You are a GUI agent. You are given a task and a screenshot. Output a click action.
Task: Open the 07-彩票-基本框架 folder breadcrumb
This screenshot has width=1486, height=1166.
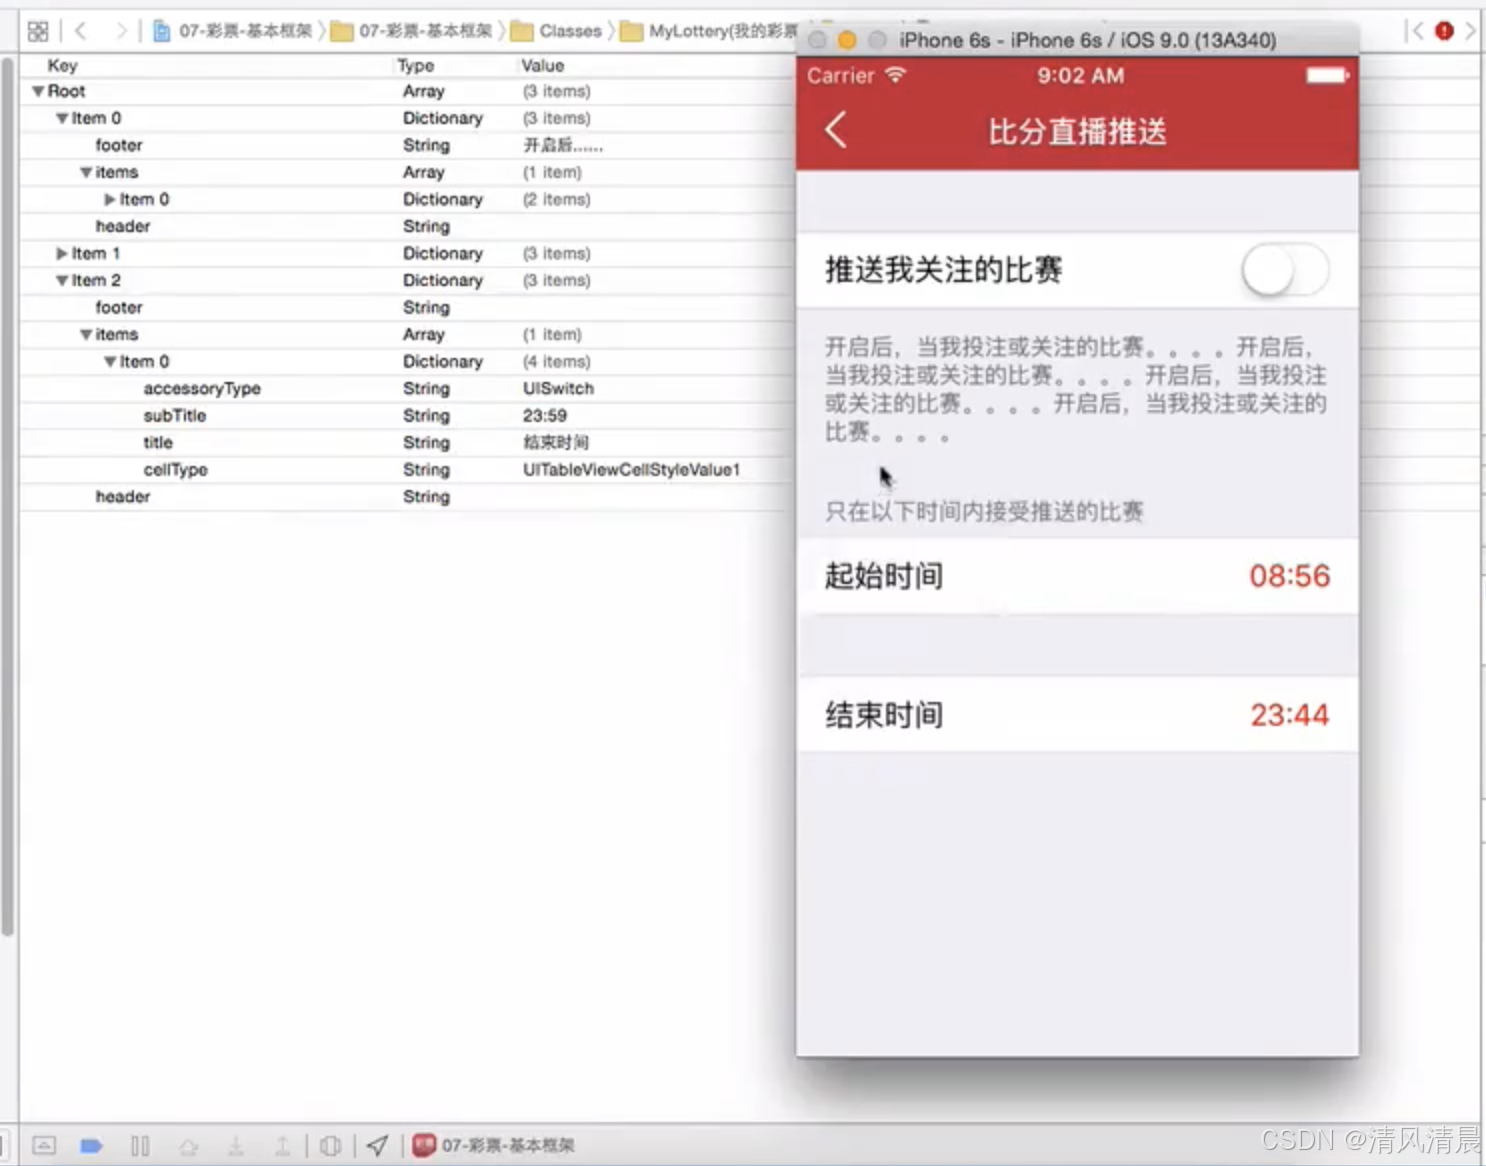pyautogui.click(x=413, y=31)
